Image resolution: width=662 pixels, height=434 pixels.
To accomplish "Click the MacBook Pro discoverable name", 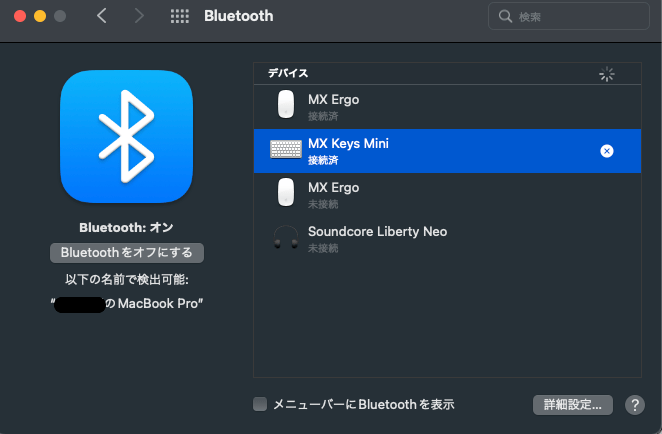I will pyautogui.click(x=127, y=304).
